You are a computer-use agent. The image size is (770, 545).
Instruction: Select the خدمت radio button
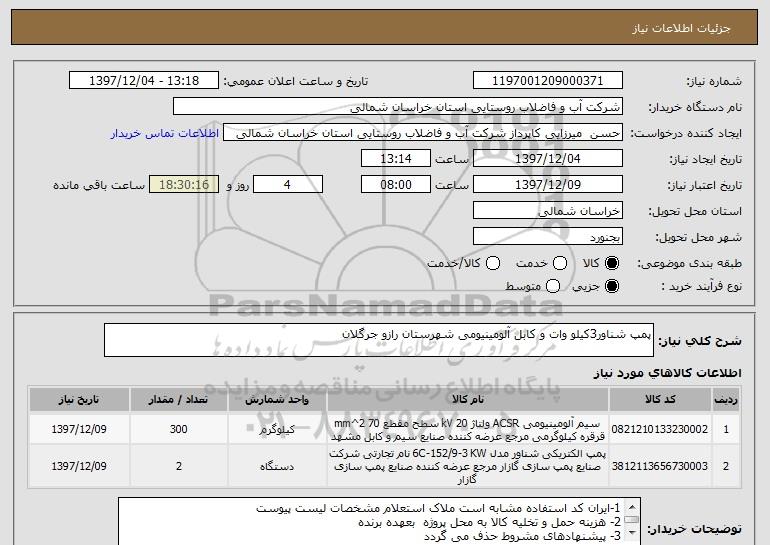[560, 264]
